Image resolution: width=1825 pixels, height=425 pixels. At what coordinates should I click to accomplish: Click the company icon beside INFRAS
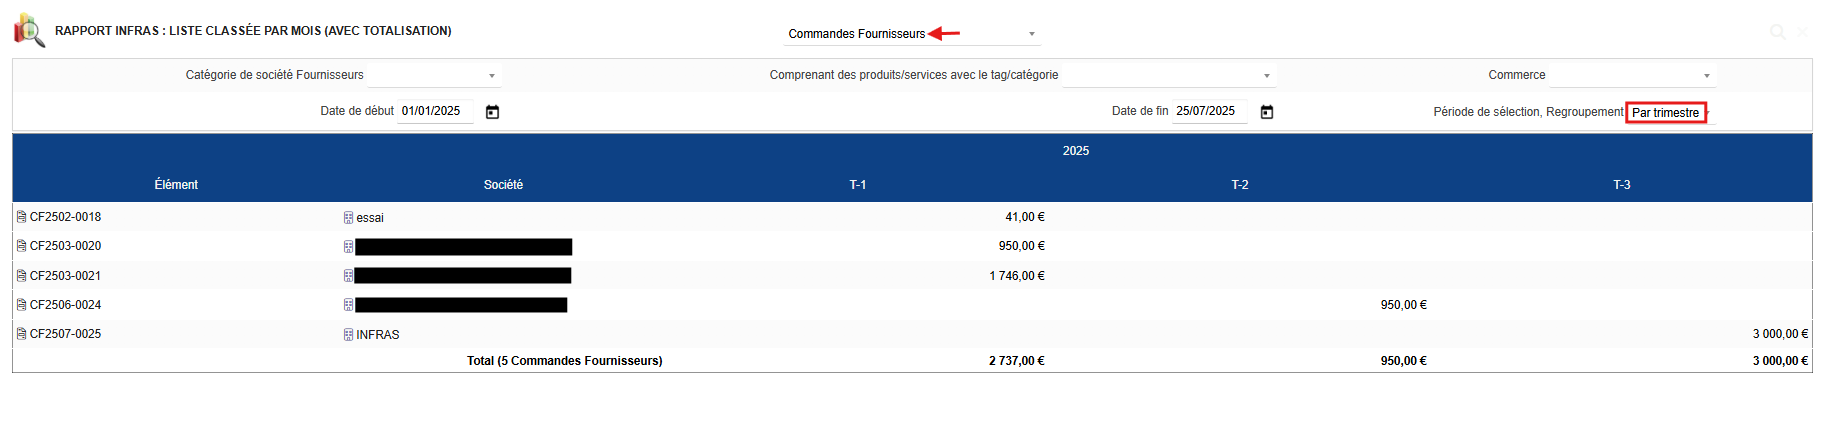348,335
